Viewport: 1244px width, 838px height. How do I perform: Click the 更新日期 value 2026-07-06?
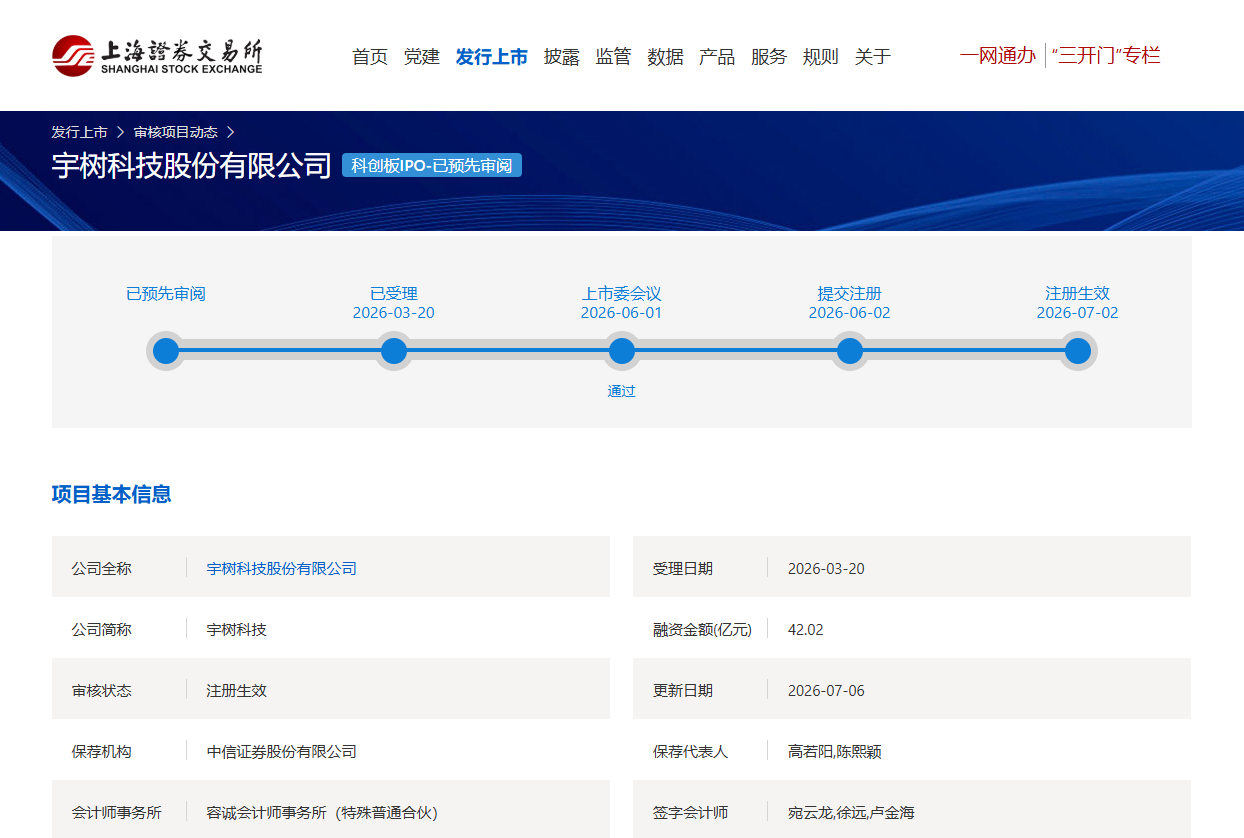click(x=826, y=690)
